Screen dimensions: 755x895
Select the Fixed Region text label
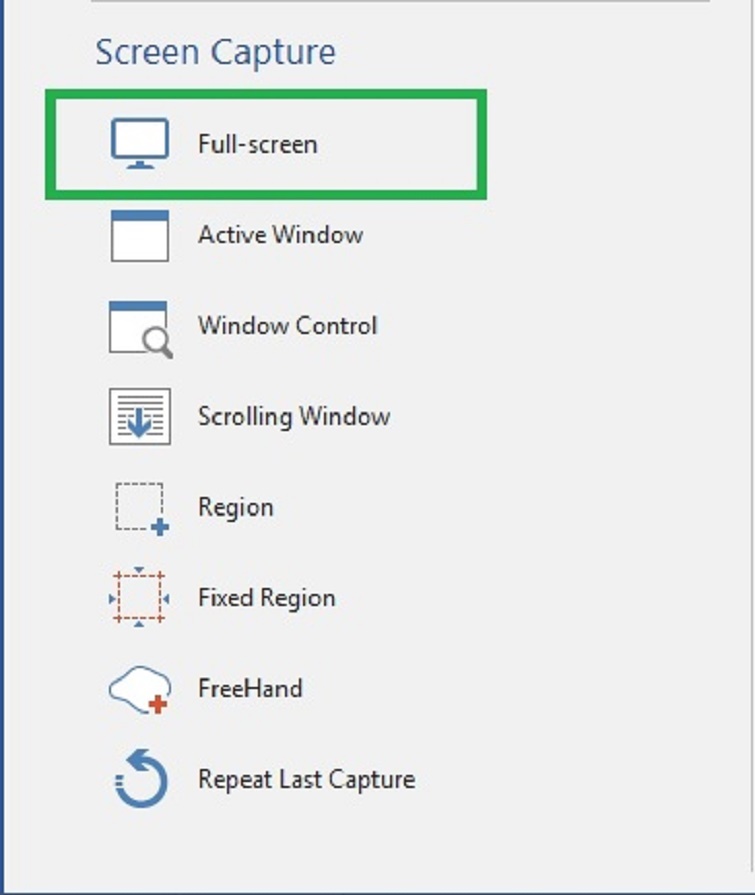(x=266, y=598)
